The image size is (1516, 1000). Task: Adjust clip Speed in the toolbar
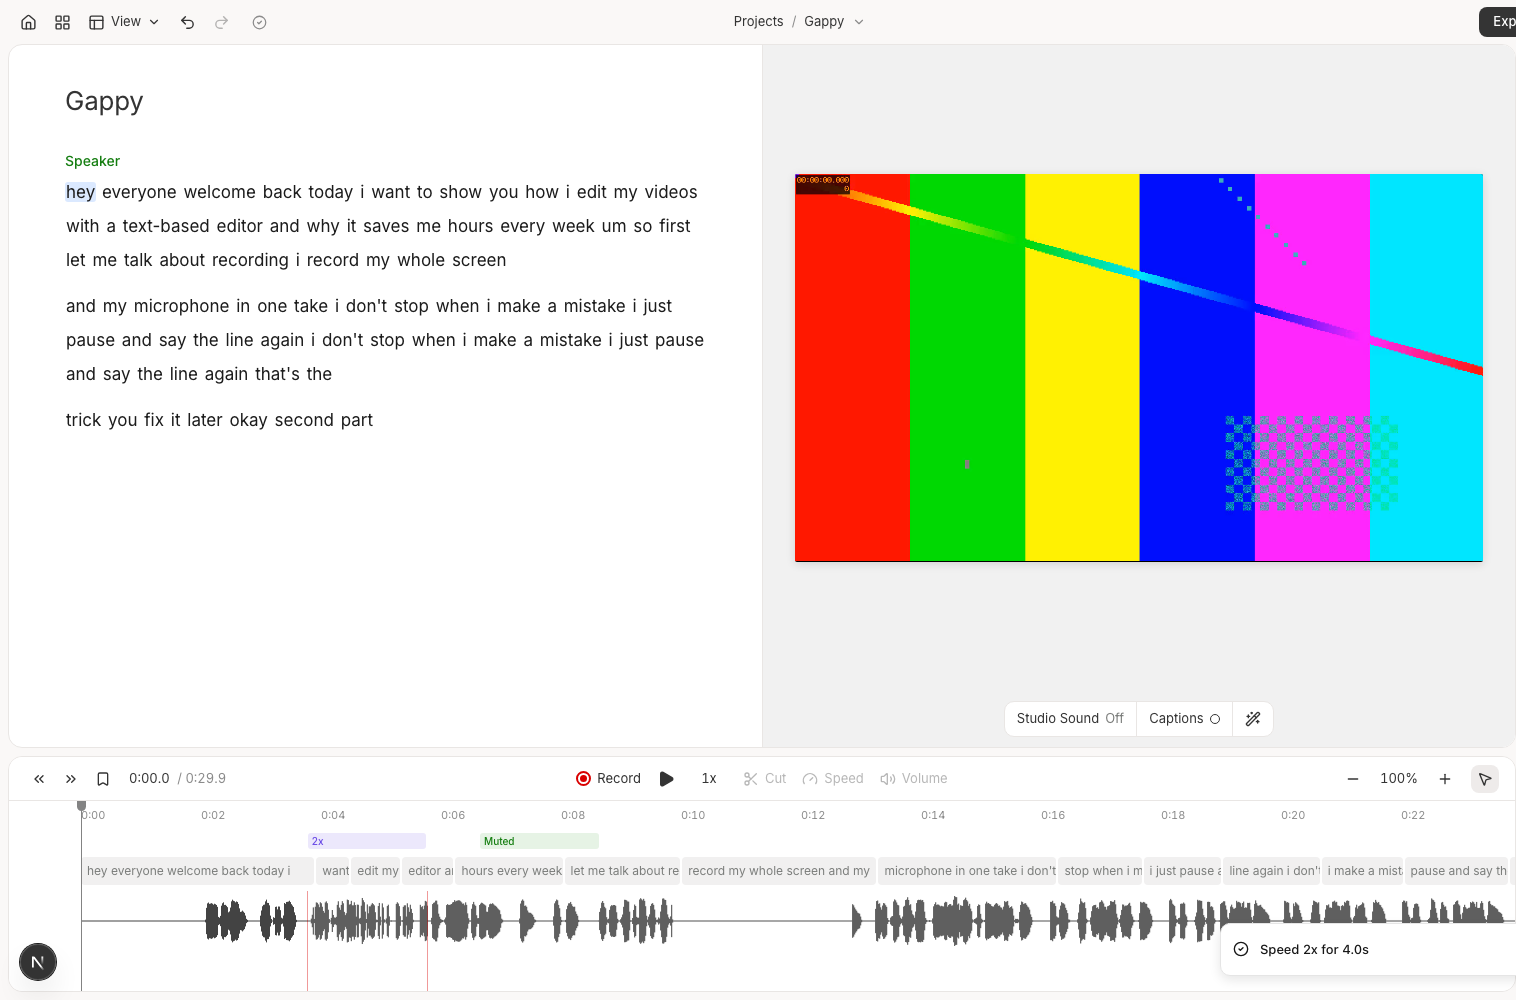tap(833, 779)
